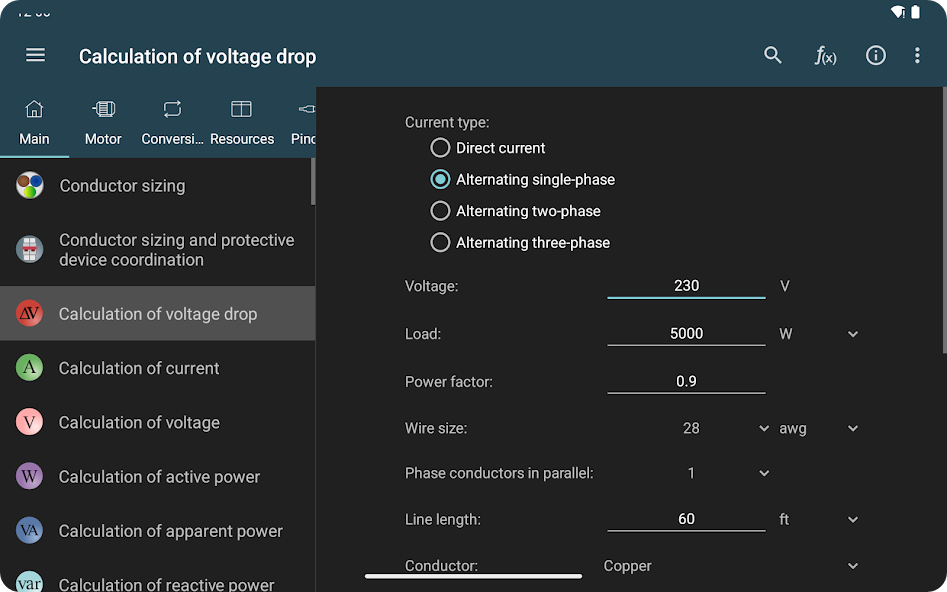Tap the Conversion tab arrows icon
Screen dimensions: 947x592
pos(172,109)
